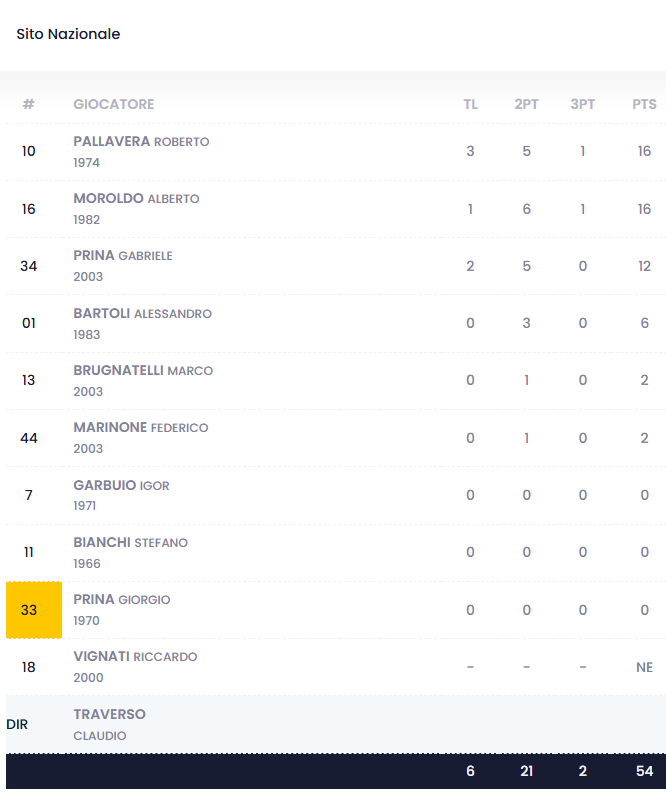This screenshot has width=666, height=796.
Task: Select Marinone Federico player name
Action: coord(141,428)
